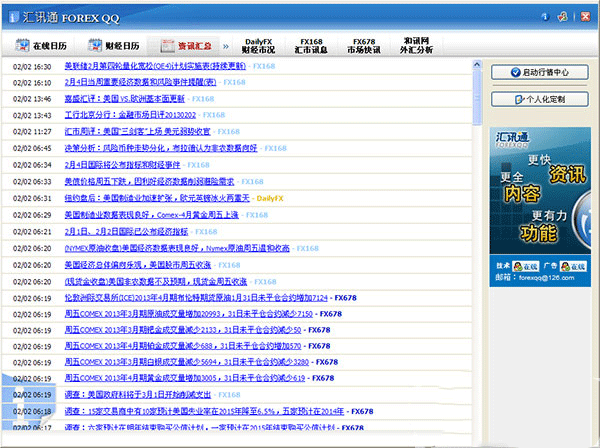Open the 美国股市周五收涨 headline
600x448 pixels.
(x=138, y=265)
